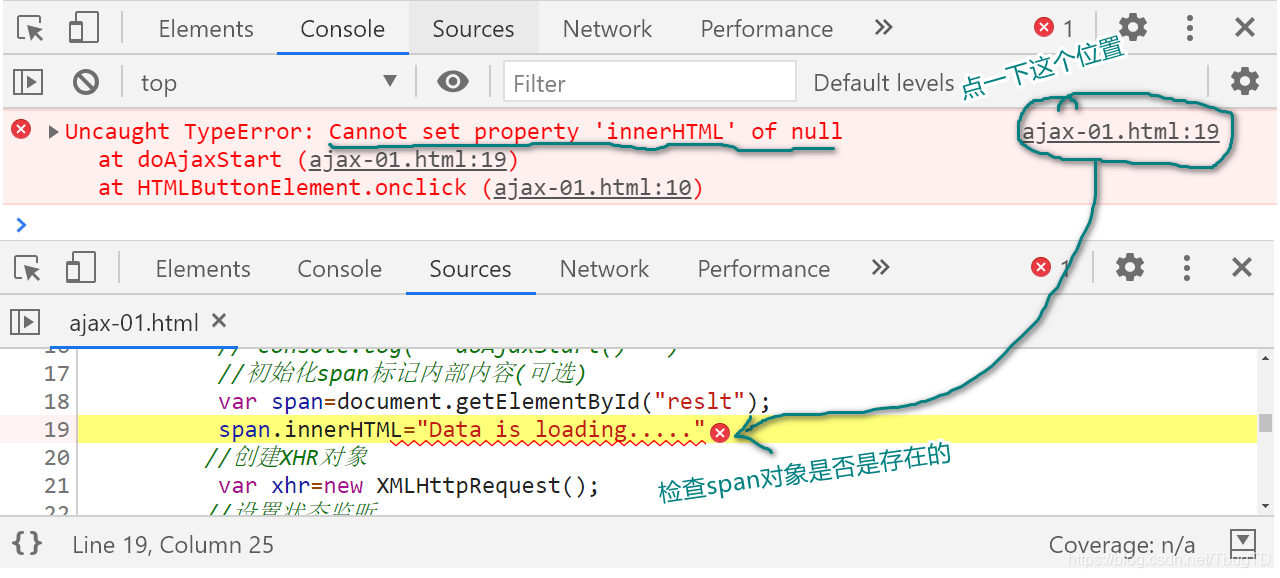Toggle live expression eye icon
This screenshot has width=1280, height=578.
[453, 81]
